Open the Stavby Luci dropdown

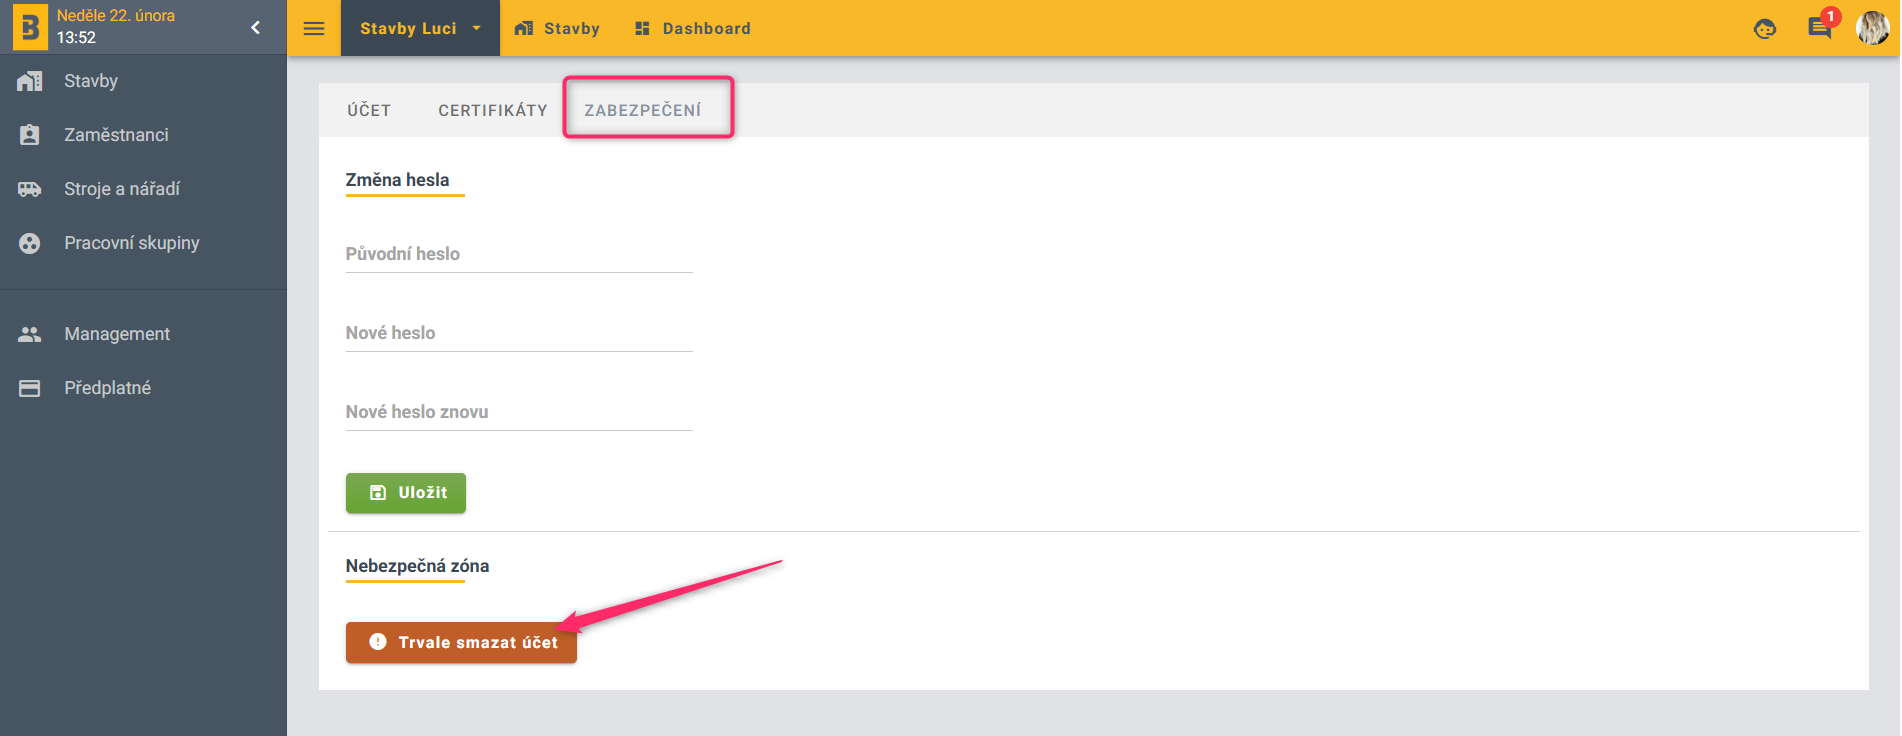pos(420,28)
